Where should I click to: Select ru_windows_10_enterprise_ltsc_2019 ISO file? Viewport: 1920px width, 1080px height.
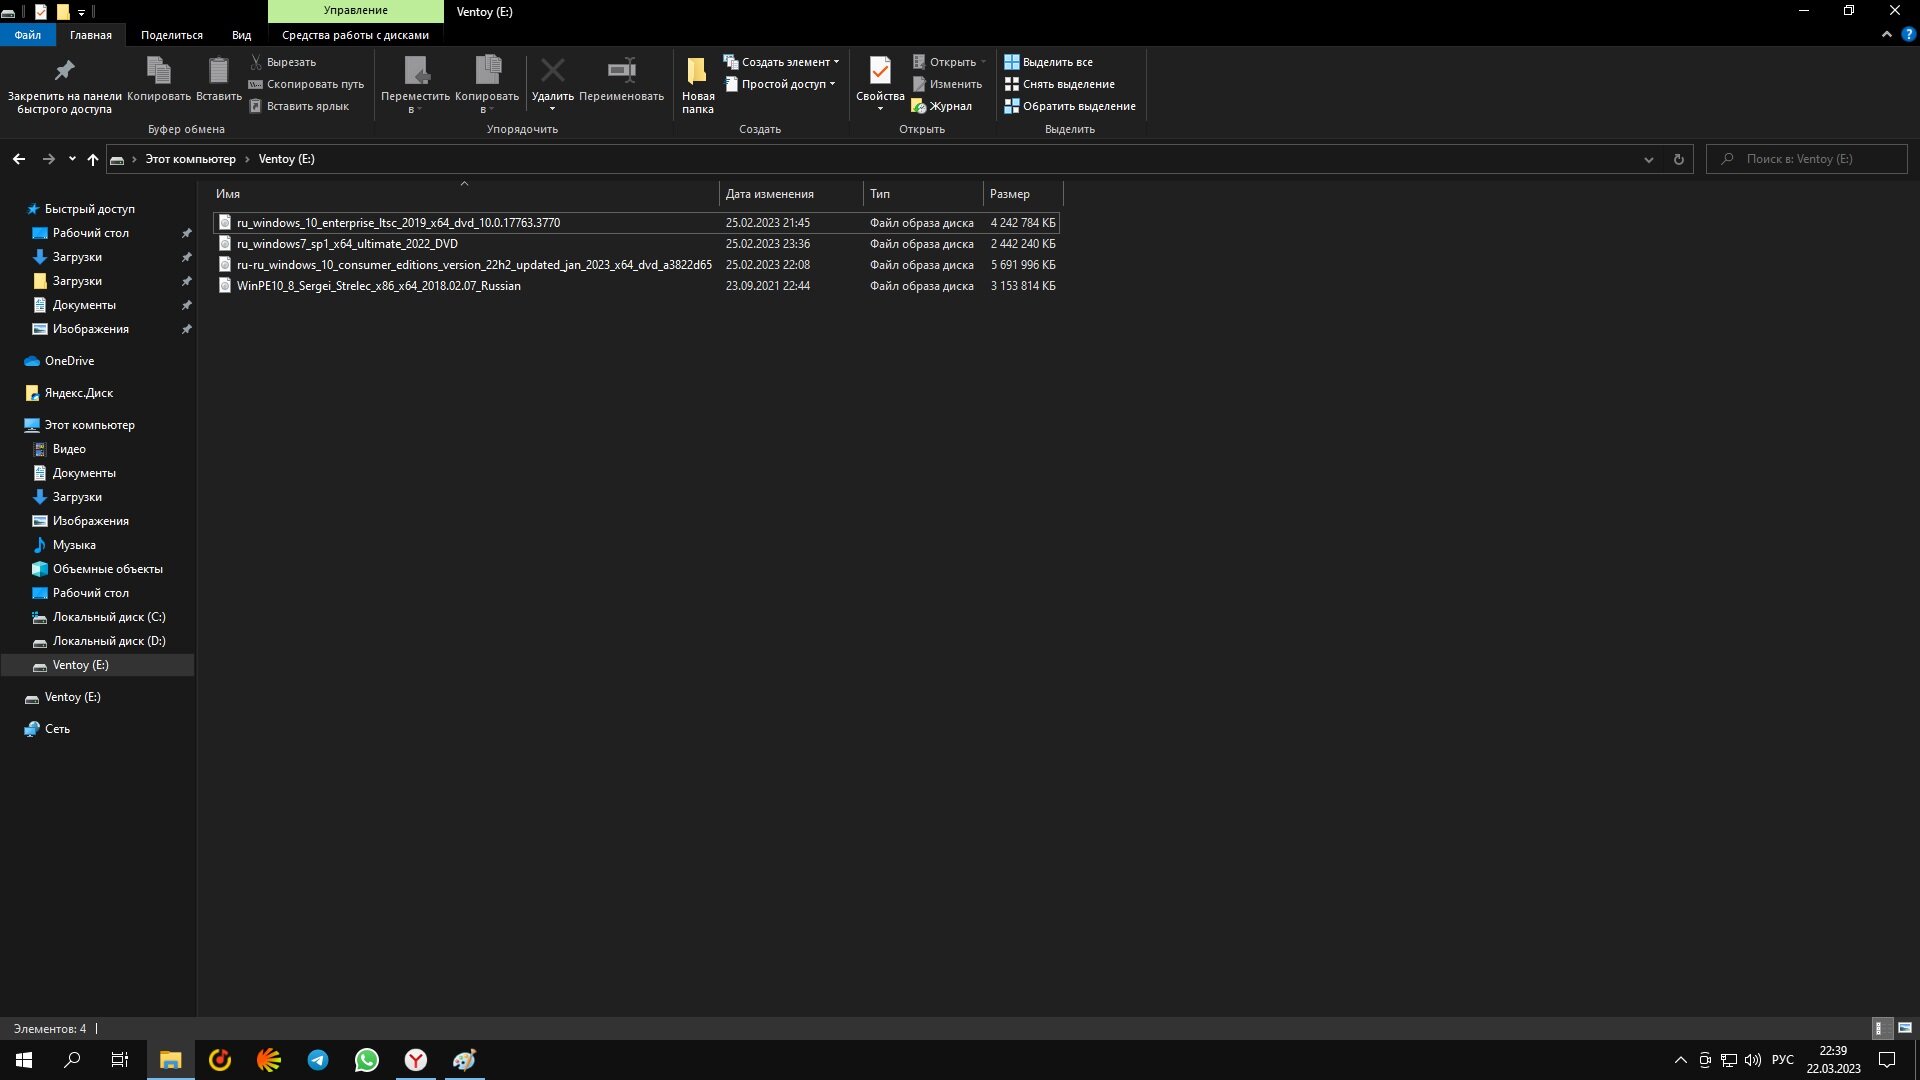point(636,223)
